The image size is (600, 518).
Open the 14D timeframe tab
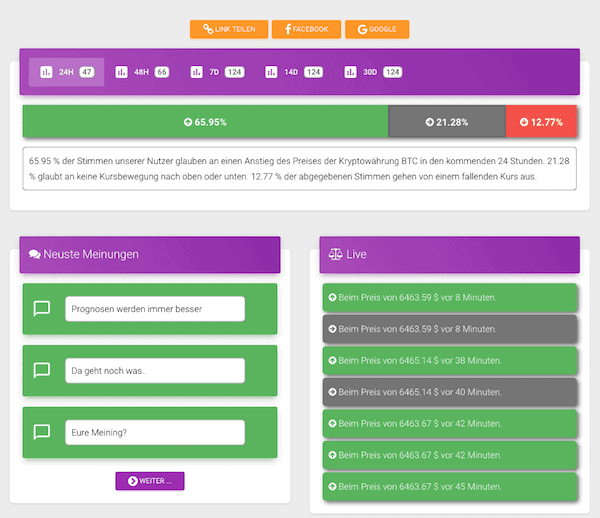(294, 72)
